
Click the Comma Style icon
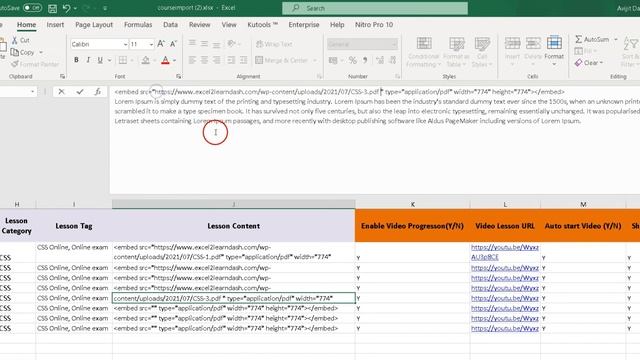(x=365, y=60)
